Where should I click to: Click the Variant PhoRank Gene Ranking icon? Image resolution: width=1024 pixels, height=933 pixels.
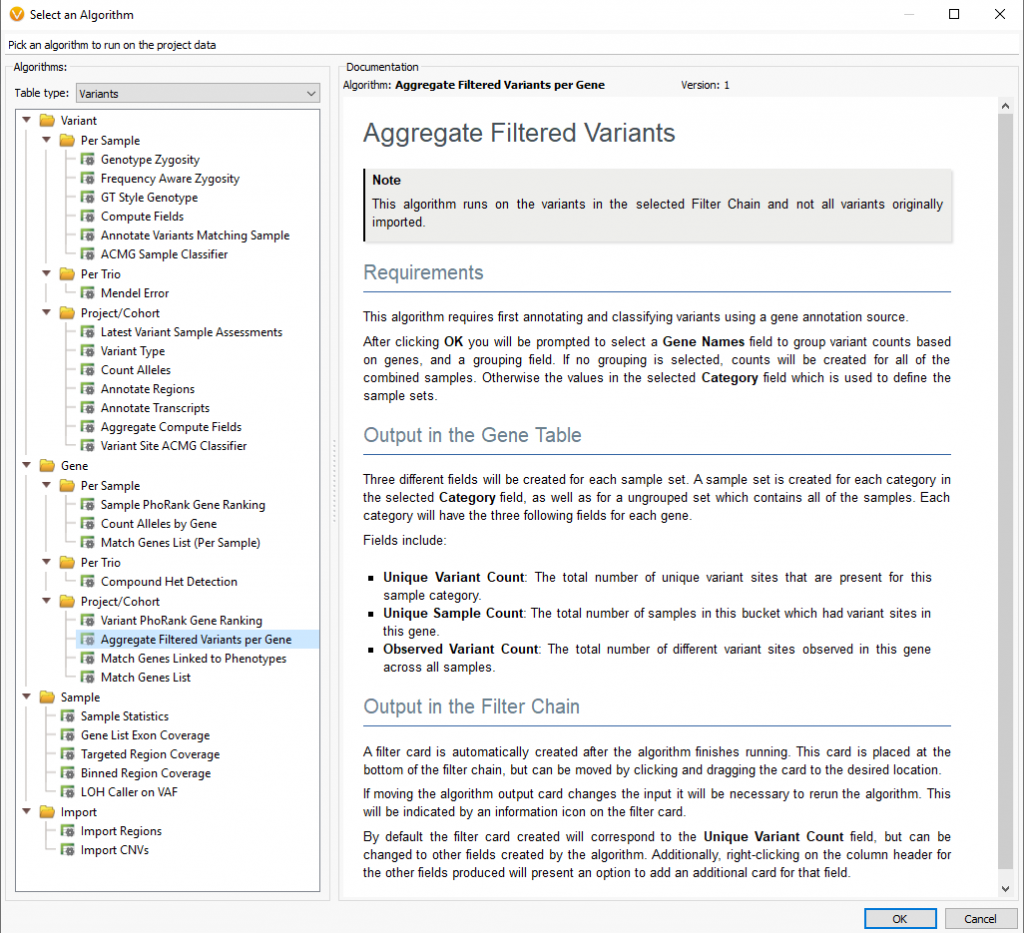pyautogui.click(x=88, y=620)
